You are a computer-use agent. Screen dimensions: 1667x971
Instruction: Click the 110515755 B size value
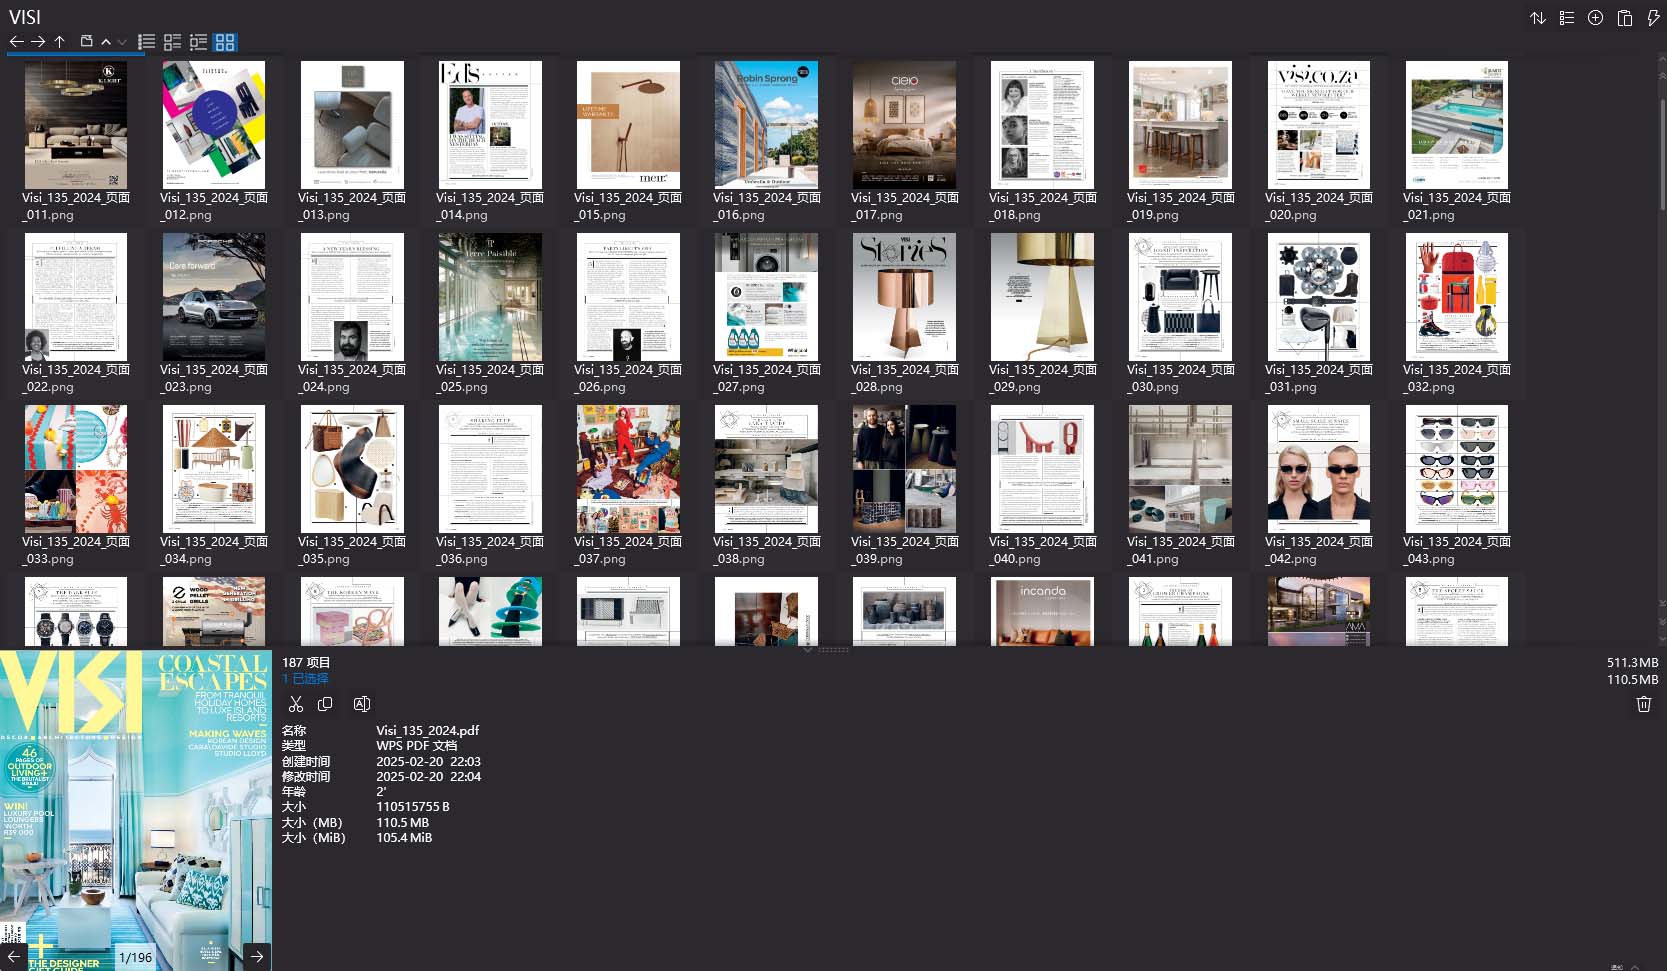(412, 807)
